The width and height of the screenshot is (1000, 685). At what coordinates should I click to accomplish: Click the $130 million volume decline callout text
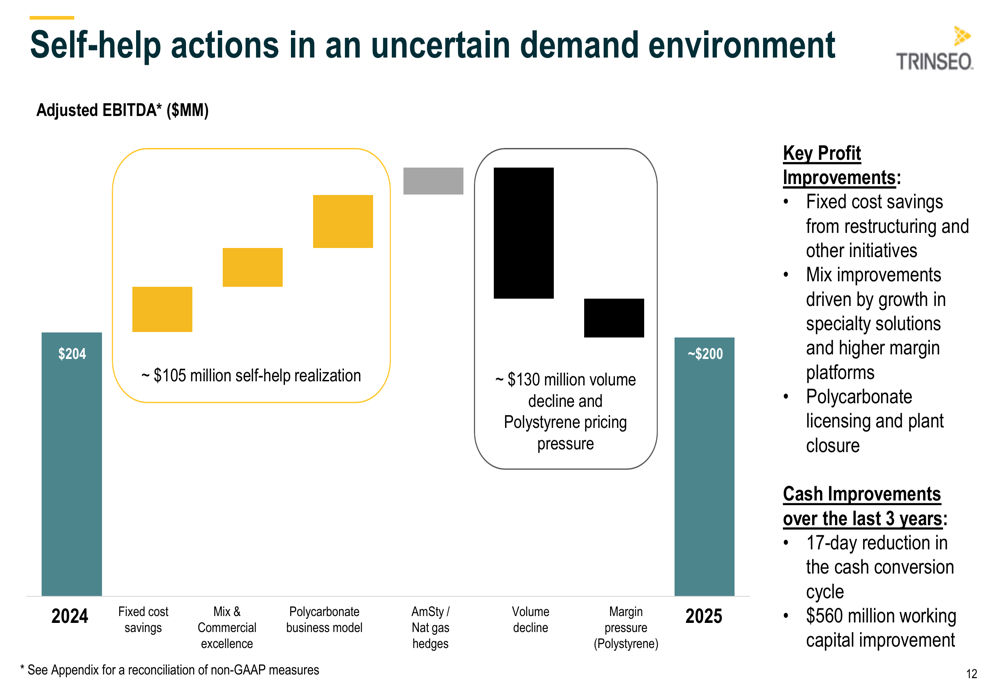[x=565, y=411]
